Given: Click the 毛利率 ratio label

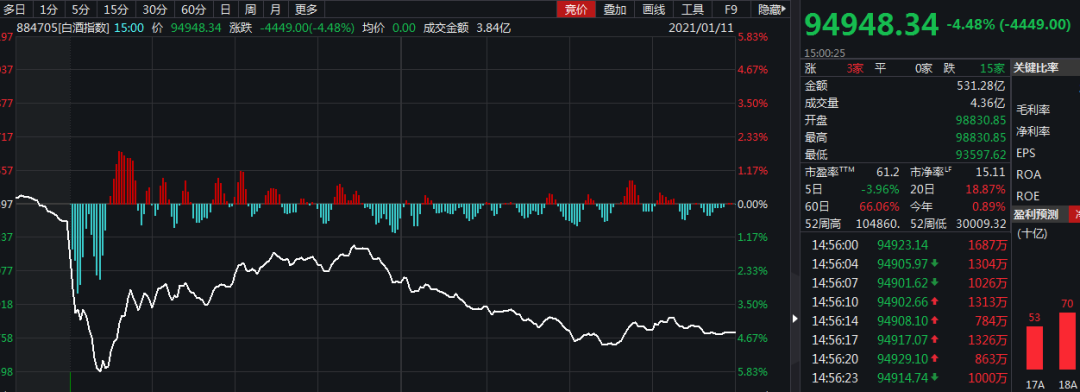Looking at the screenshot, I should 1033,110.
